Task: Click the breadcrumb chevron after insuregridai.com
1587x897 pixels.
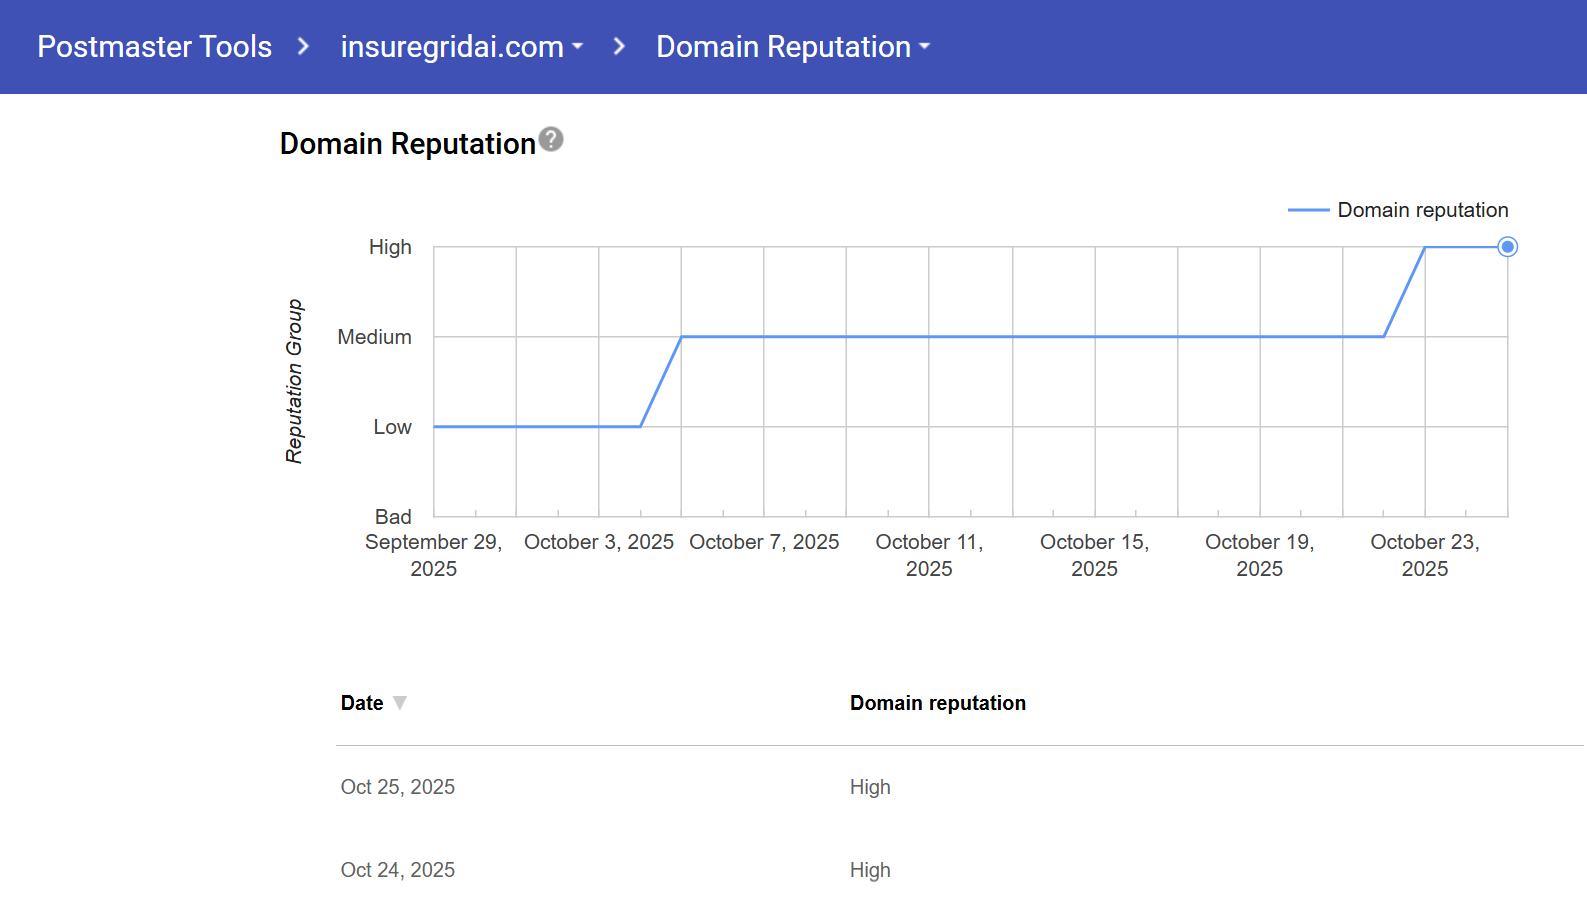Action: 619,47
